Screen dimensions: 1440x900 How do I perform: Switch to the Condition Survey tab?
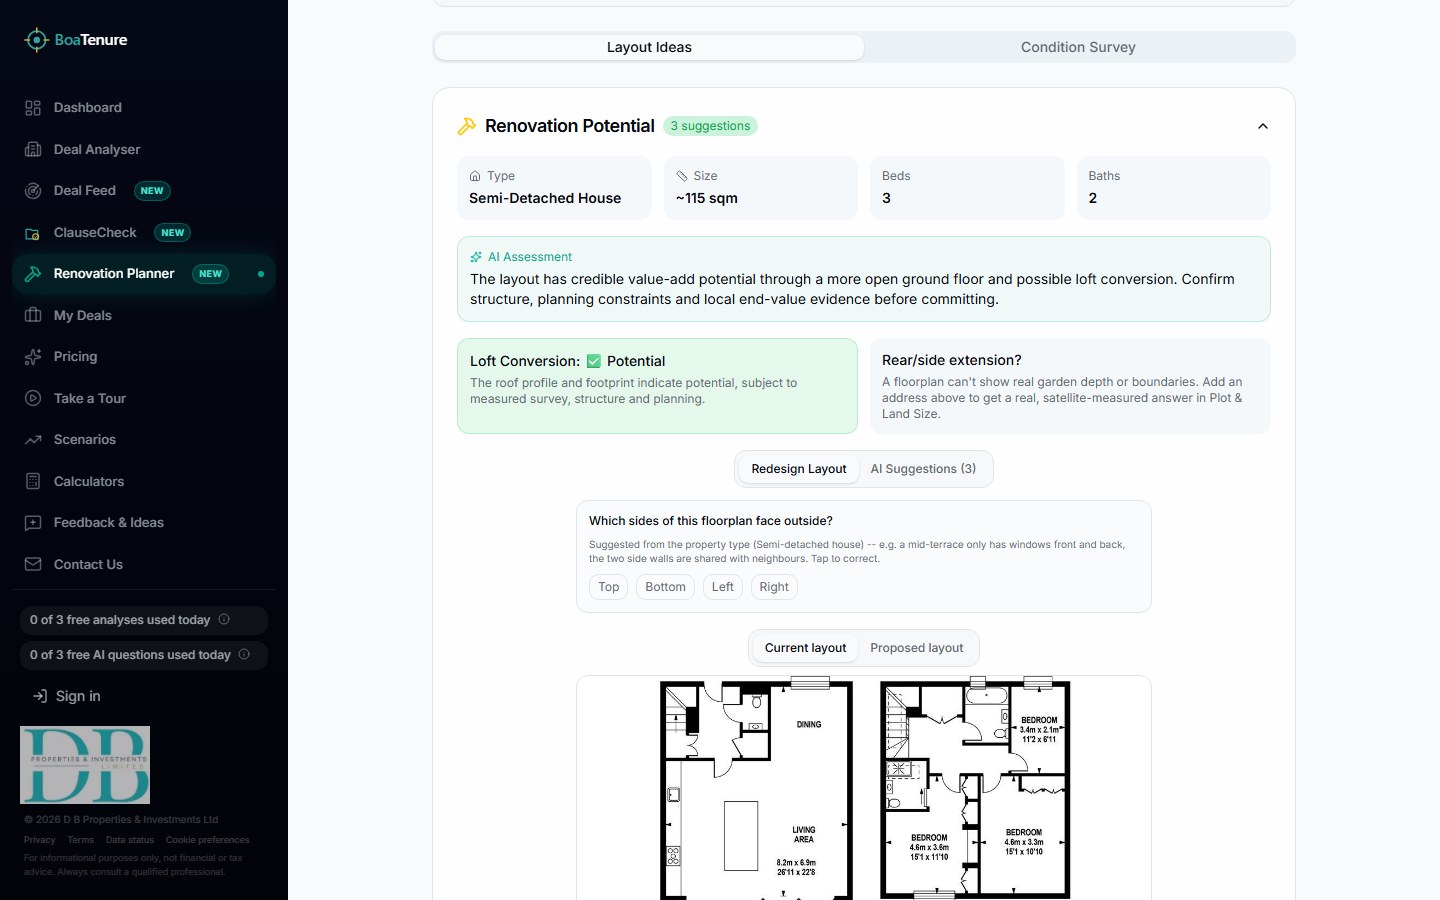1078,47
